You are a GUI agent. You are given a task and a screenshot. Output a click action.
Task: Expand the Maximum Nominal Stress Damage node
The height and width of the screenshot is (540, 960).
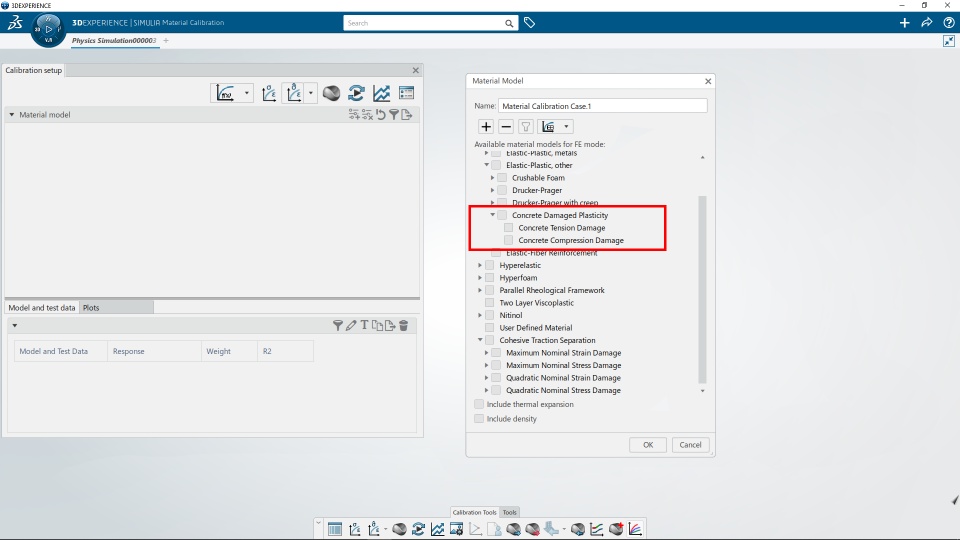pyautogui.click(x=487, y=365)
